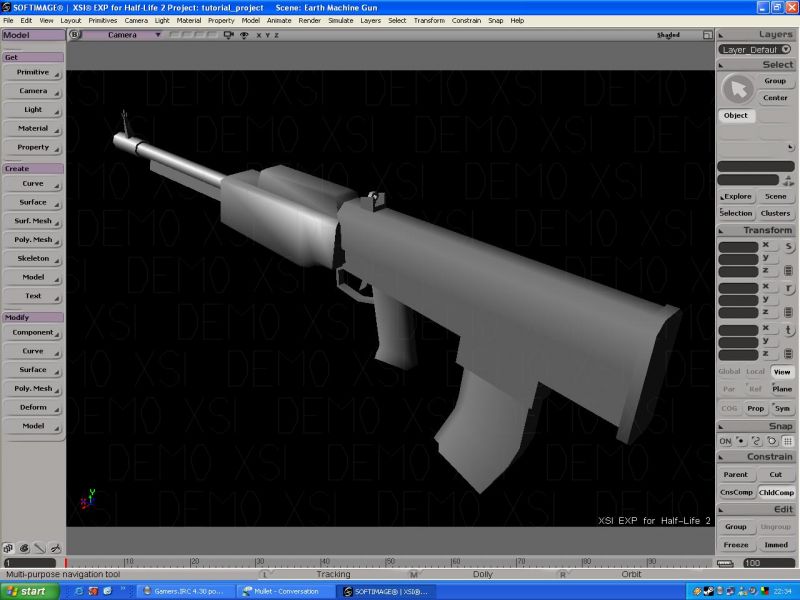Viewport: 800px width, 600px height.
Task: Select the Scale (S) transform tool
Action: click(788, 246)
